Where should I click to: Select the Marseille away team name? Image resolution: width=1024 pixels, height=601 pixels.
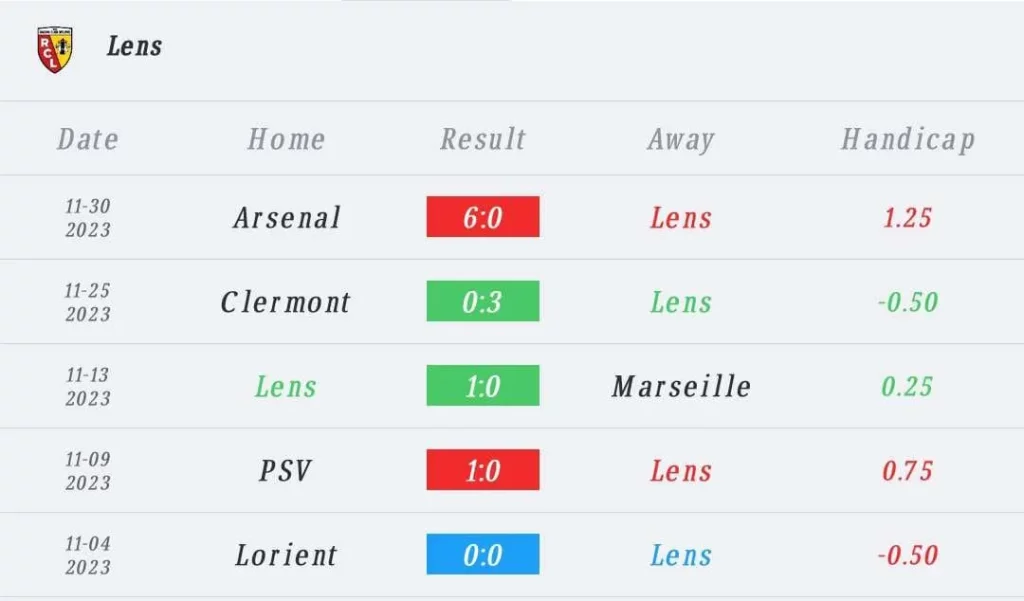(x=681, y=386)
